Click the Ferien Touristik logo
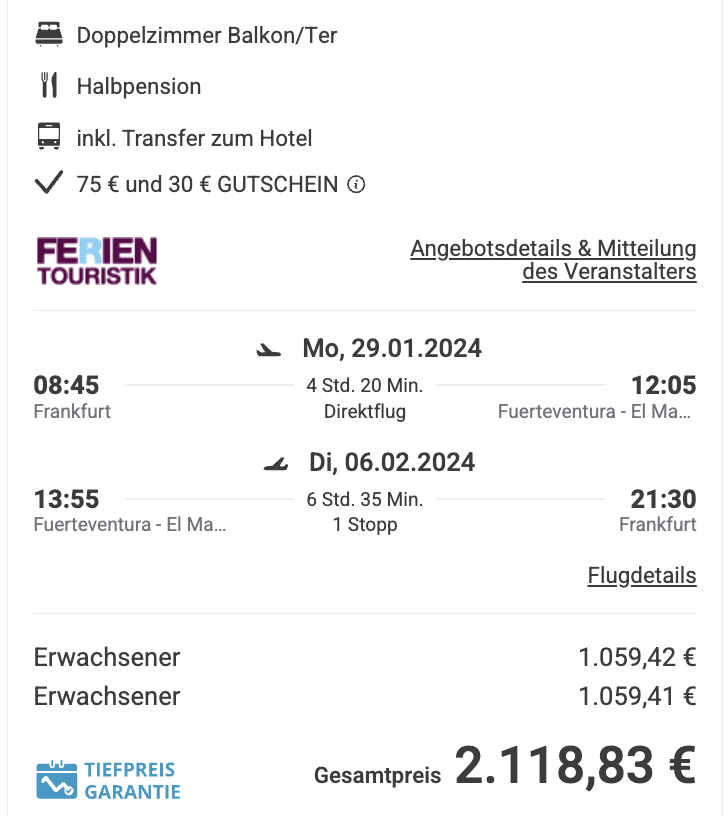The image size is (728, 816). tap(97, 261)
